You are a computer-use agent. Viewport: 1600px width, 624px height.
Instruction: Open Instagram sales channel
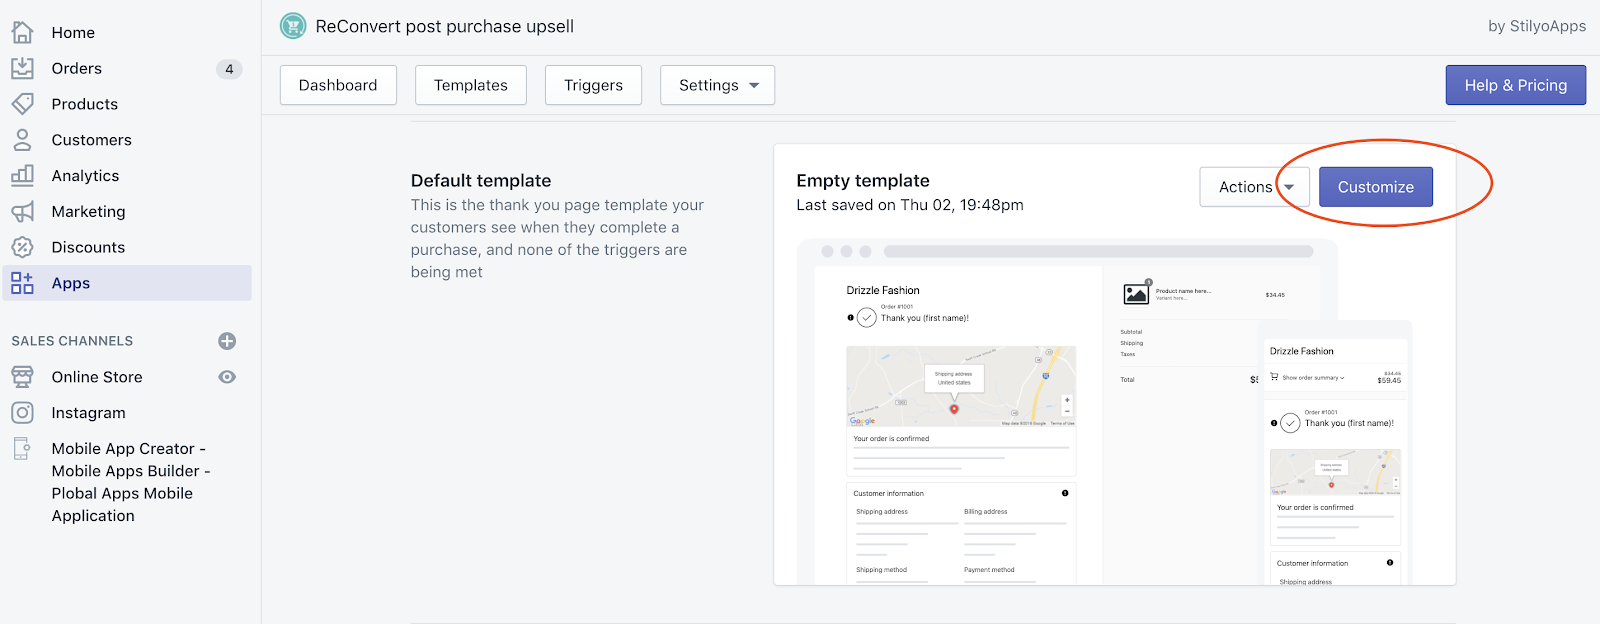tap(89, 413)
